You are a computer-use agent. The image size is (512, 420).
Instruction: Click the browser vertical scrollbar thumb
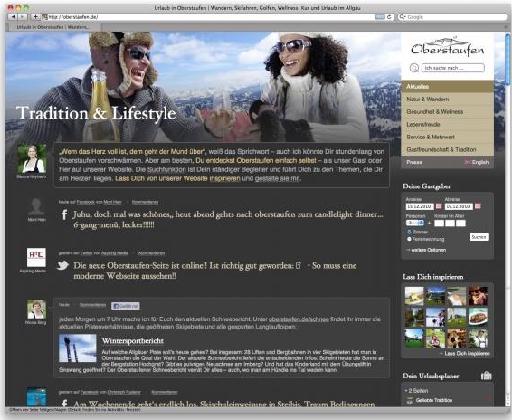click(508, 58)
